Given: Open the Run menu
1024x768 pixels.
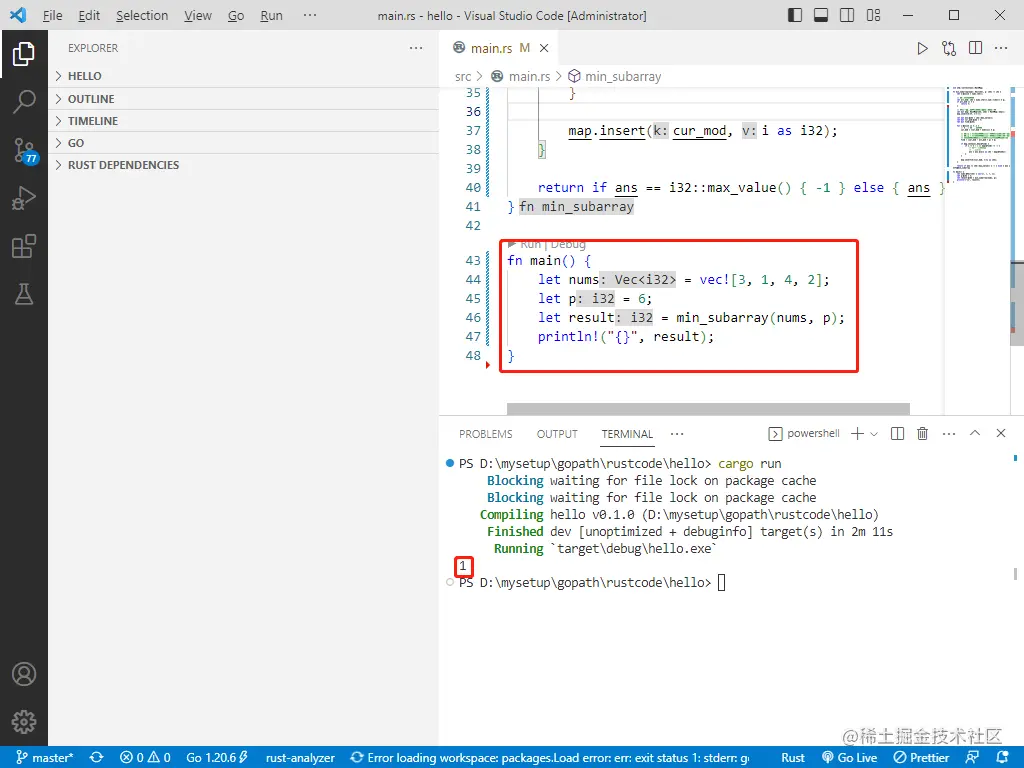Looking at the screenshot, I should (x=271, y=16).
